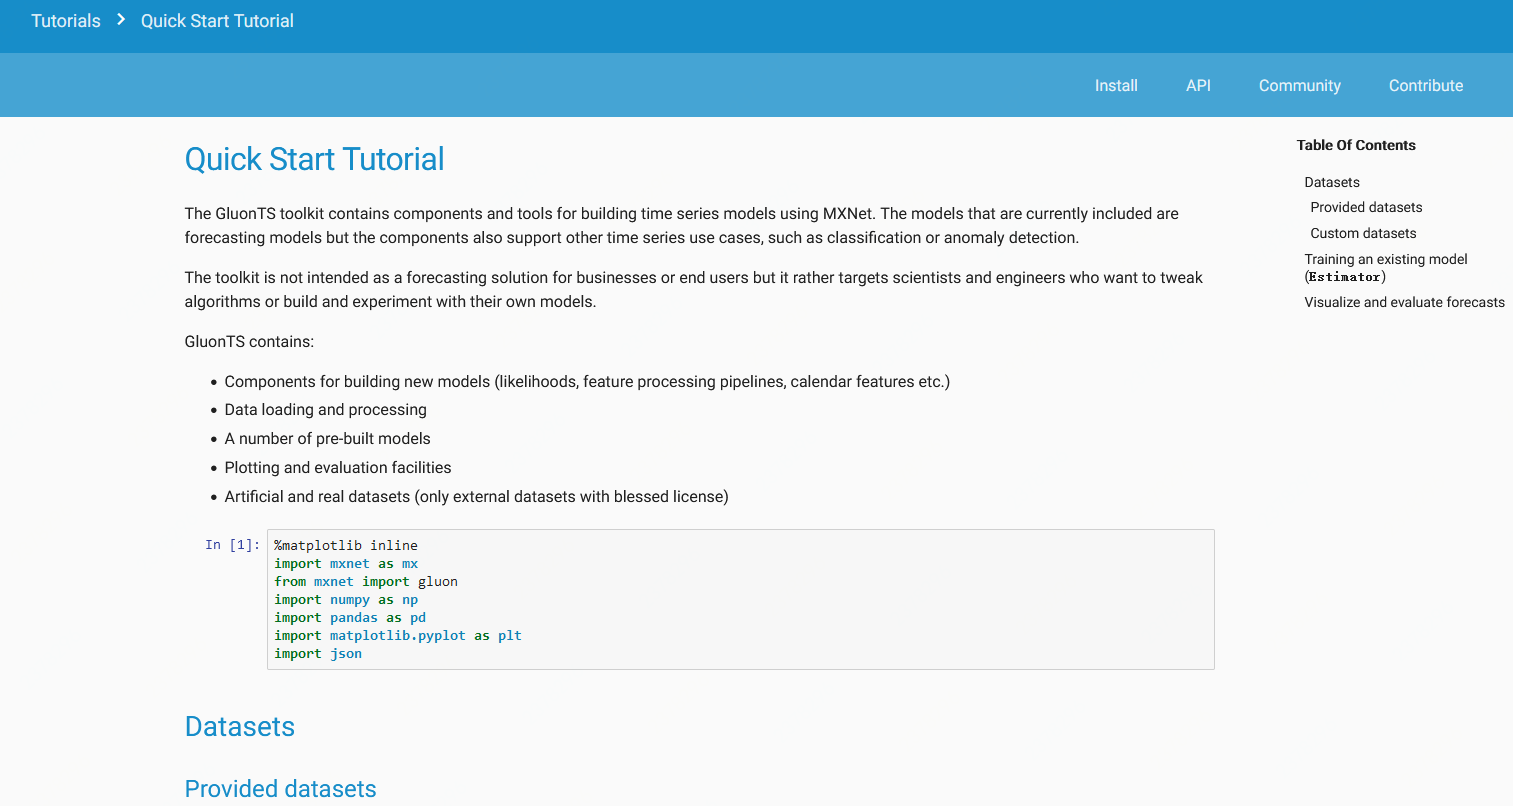Image resolution: width=1513 pixels, height=806 pixels.
Task: Click the Datasets section heading
Action: (239, 727)
